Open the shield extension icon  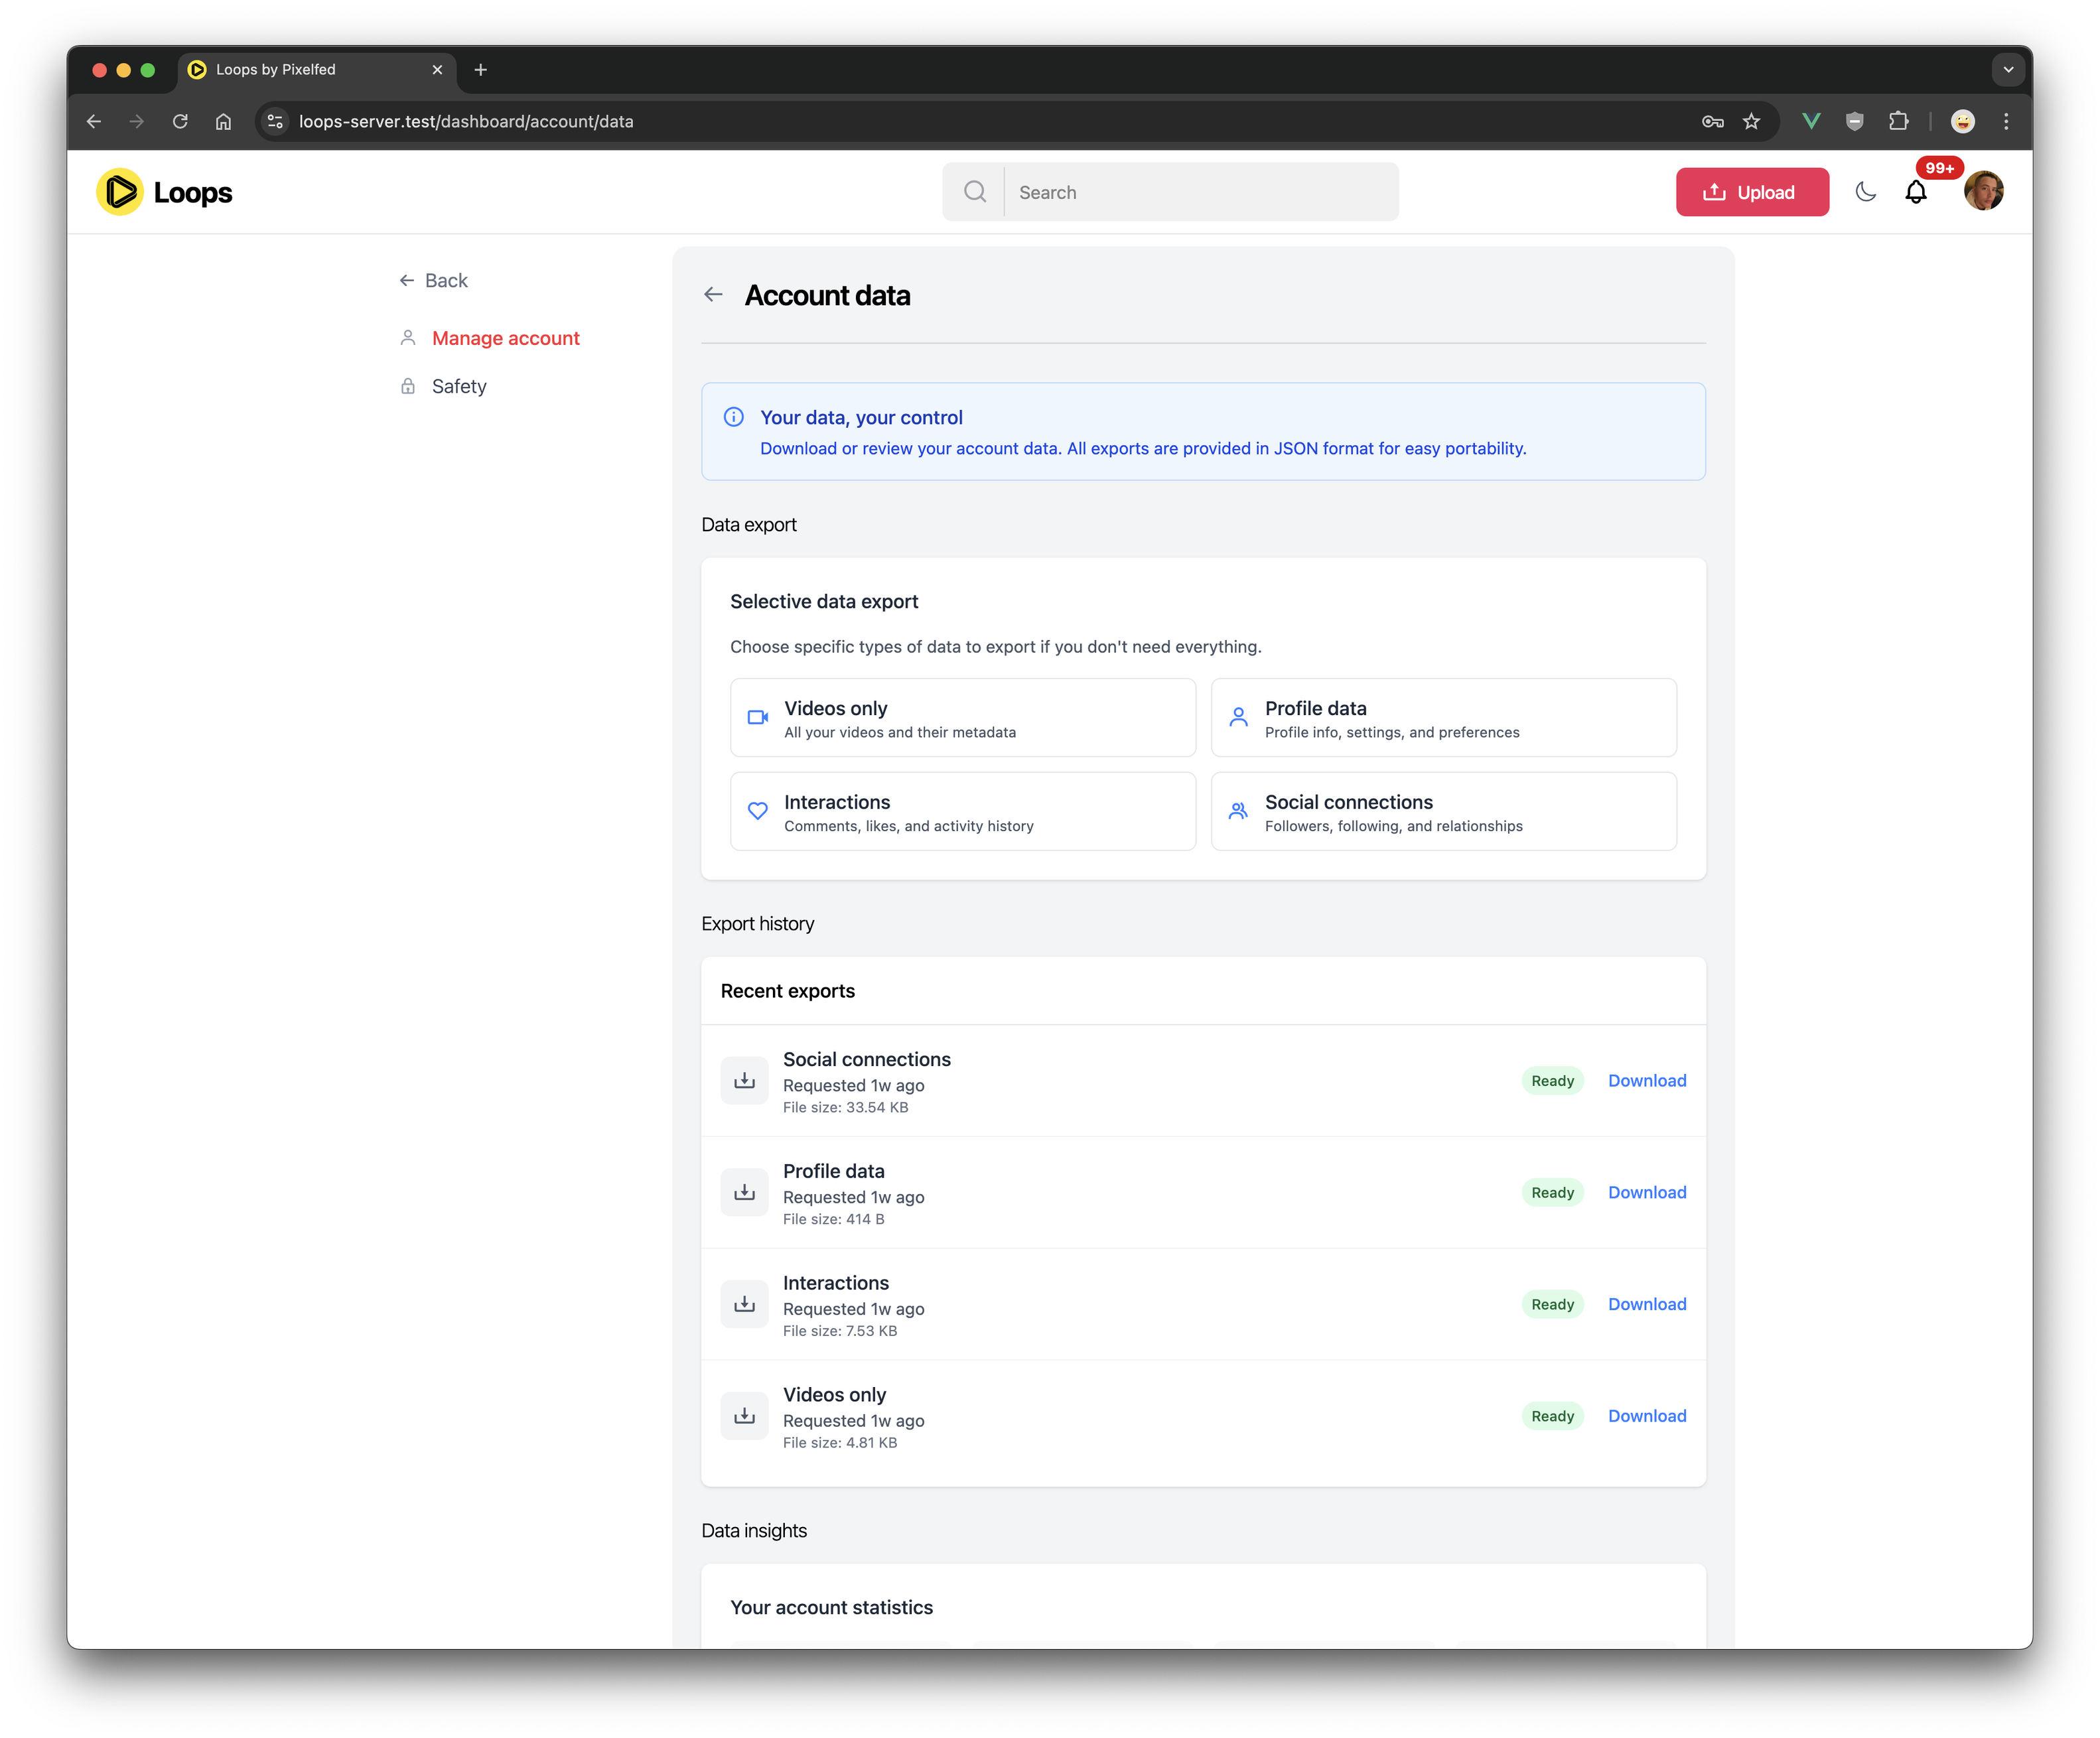coord(1855,121)
